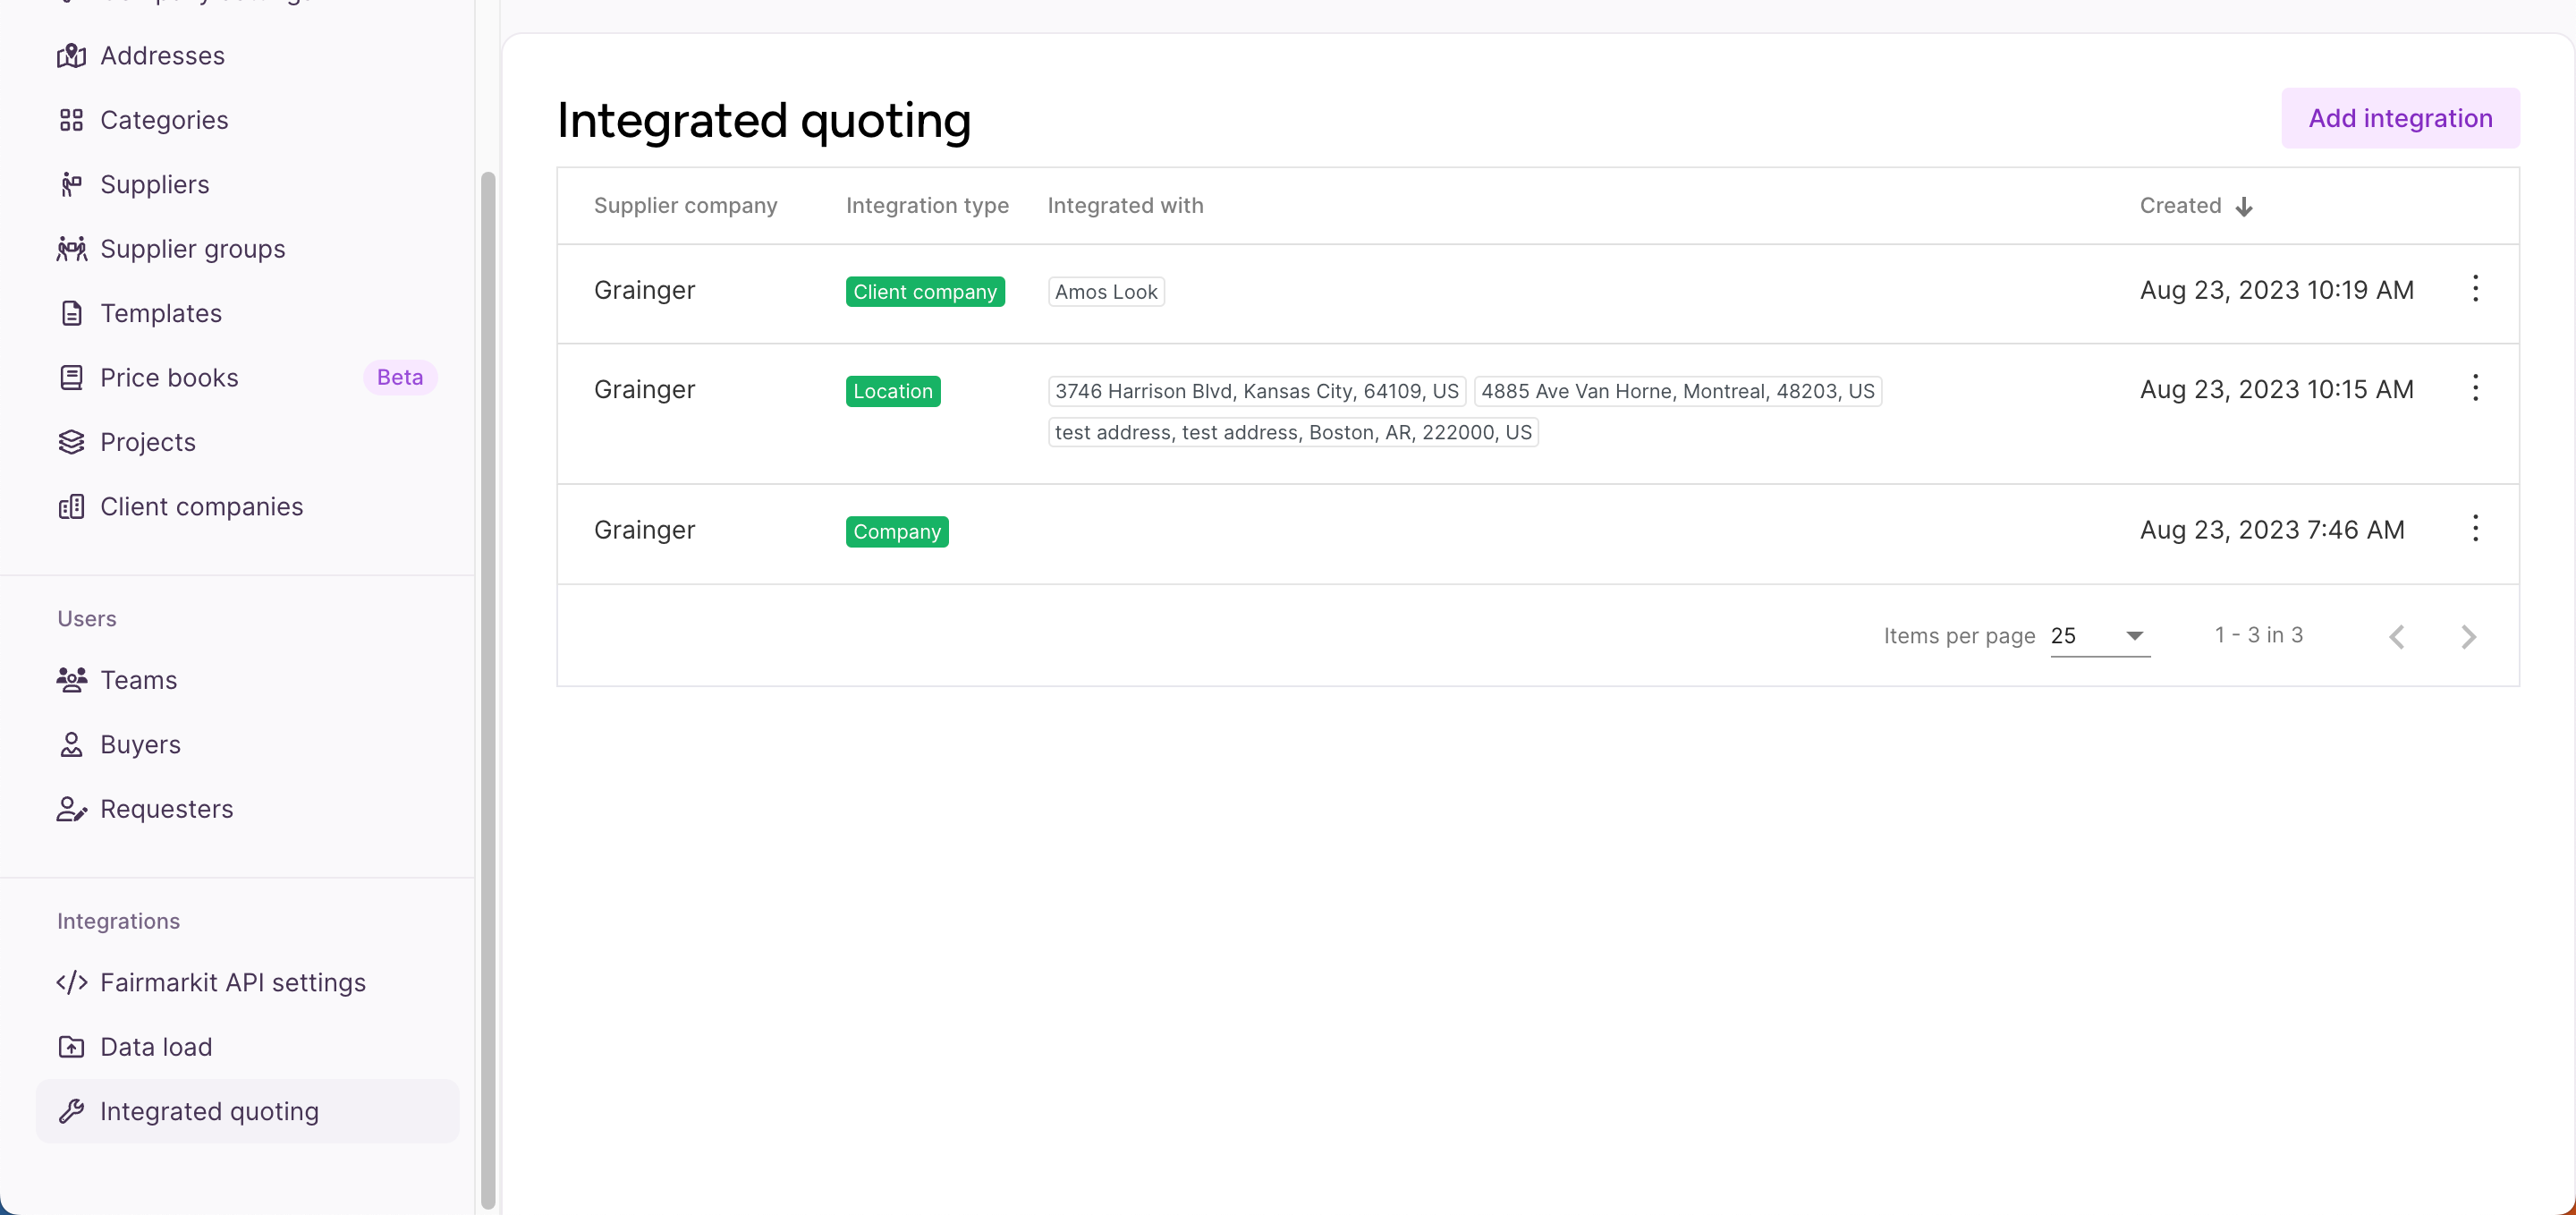Click the Aug 23, 2023 7:46 AM date

[2272, 530]
